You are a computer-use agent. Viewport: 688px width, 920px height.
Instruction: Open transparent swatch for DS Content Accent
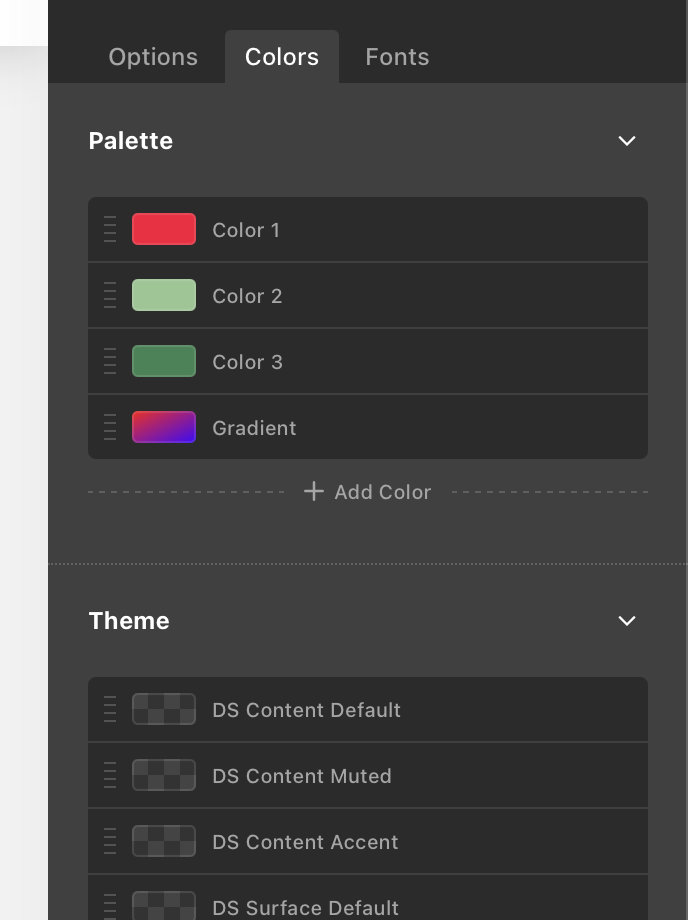(x=164, y=842)
